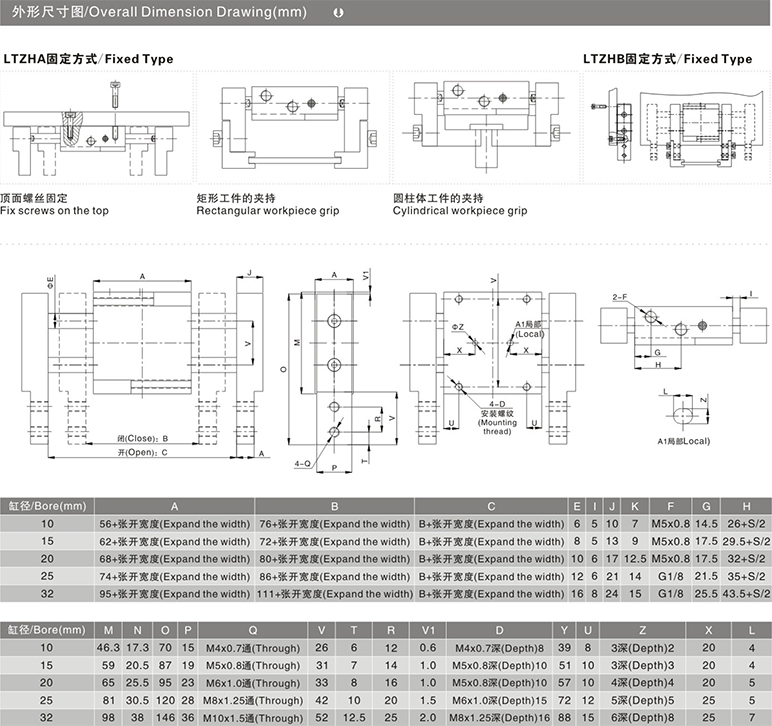This screenshot has height=726, width=772.
Task: Click the side view drawing with M and O
Action: click(x=341, y=372)
